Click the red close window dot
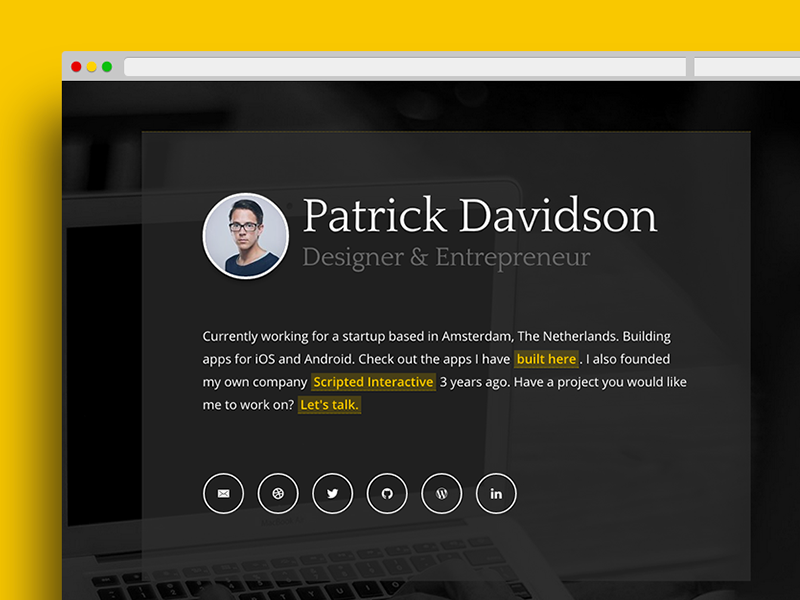 [x=76, y=67]
